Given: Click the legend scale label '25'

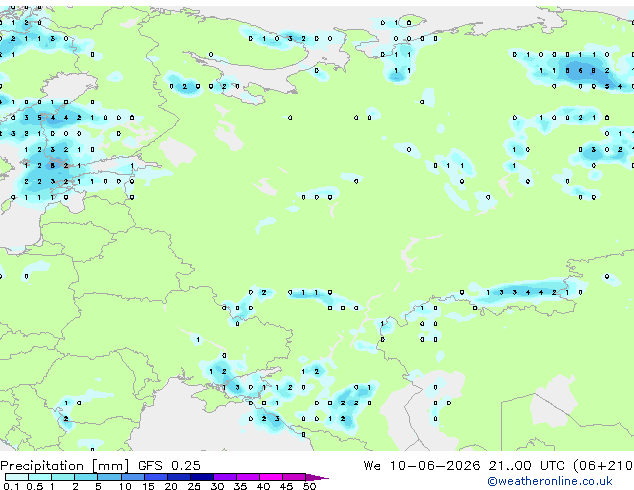Looking at the screenshot, I should 194,486.
